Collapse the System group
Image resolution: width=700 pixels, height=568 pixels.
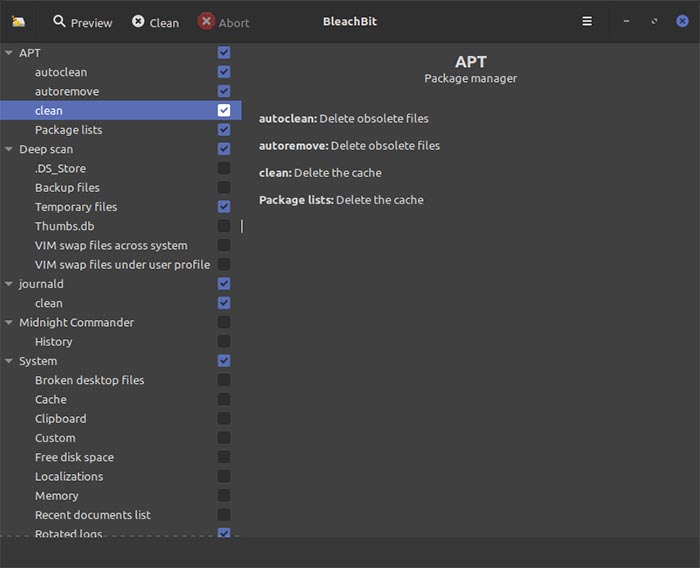9,361
